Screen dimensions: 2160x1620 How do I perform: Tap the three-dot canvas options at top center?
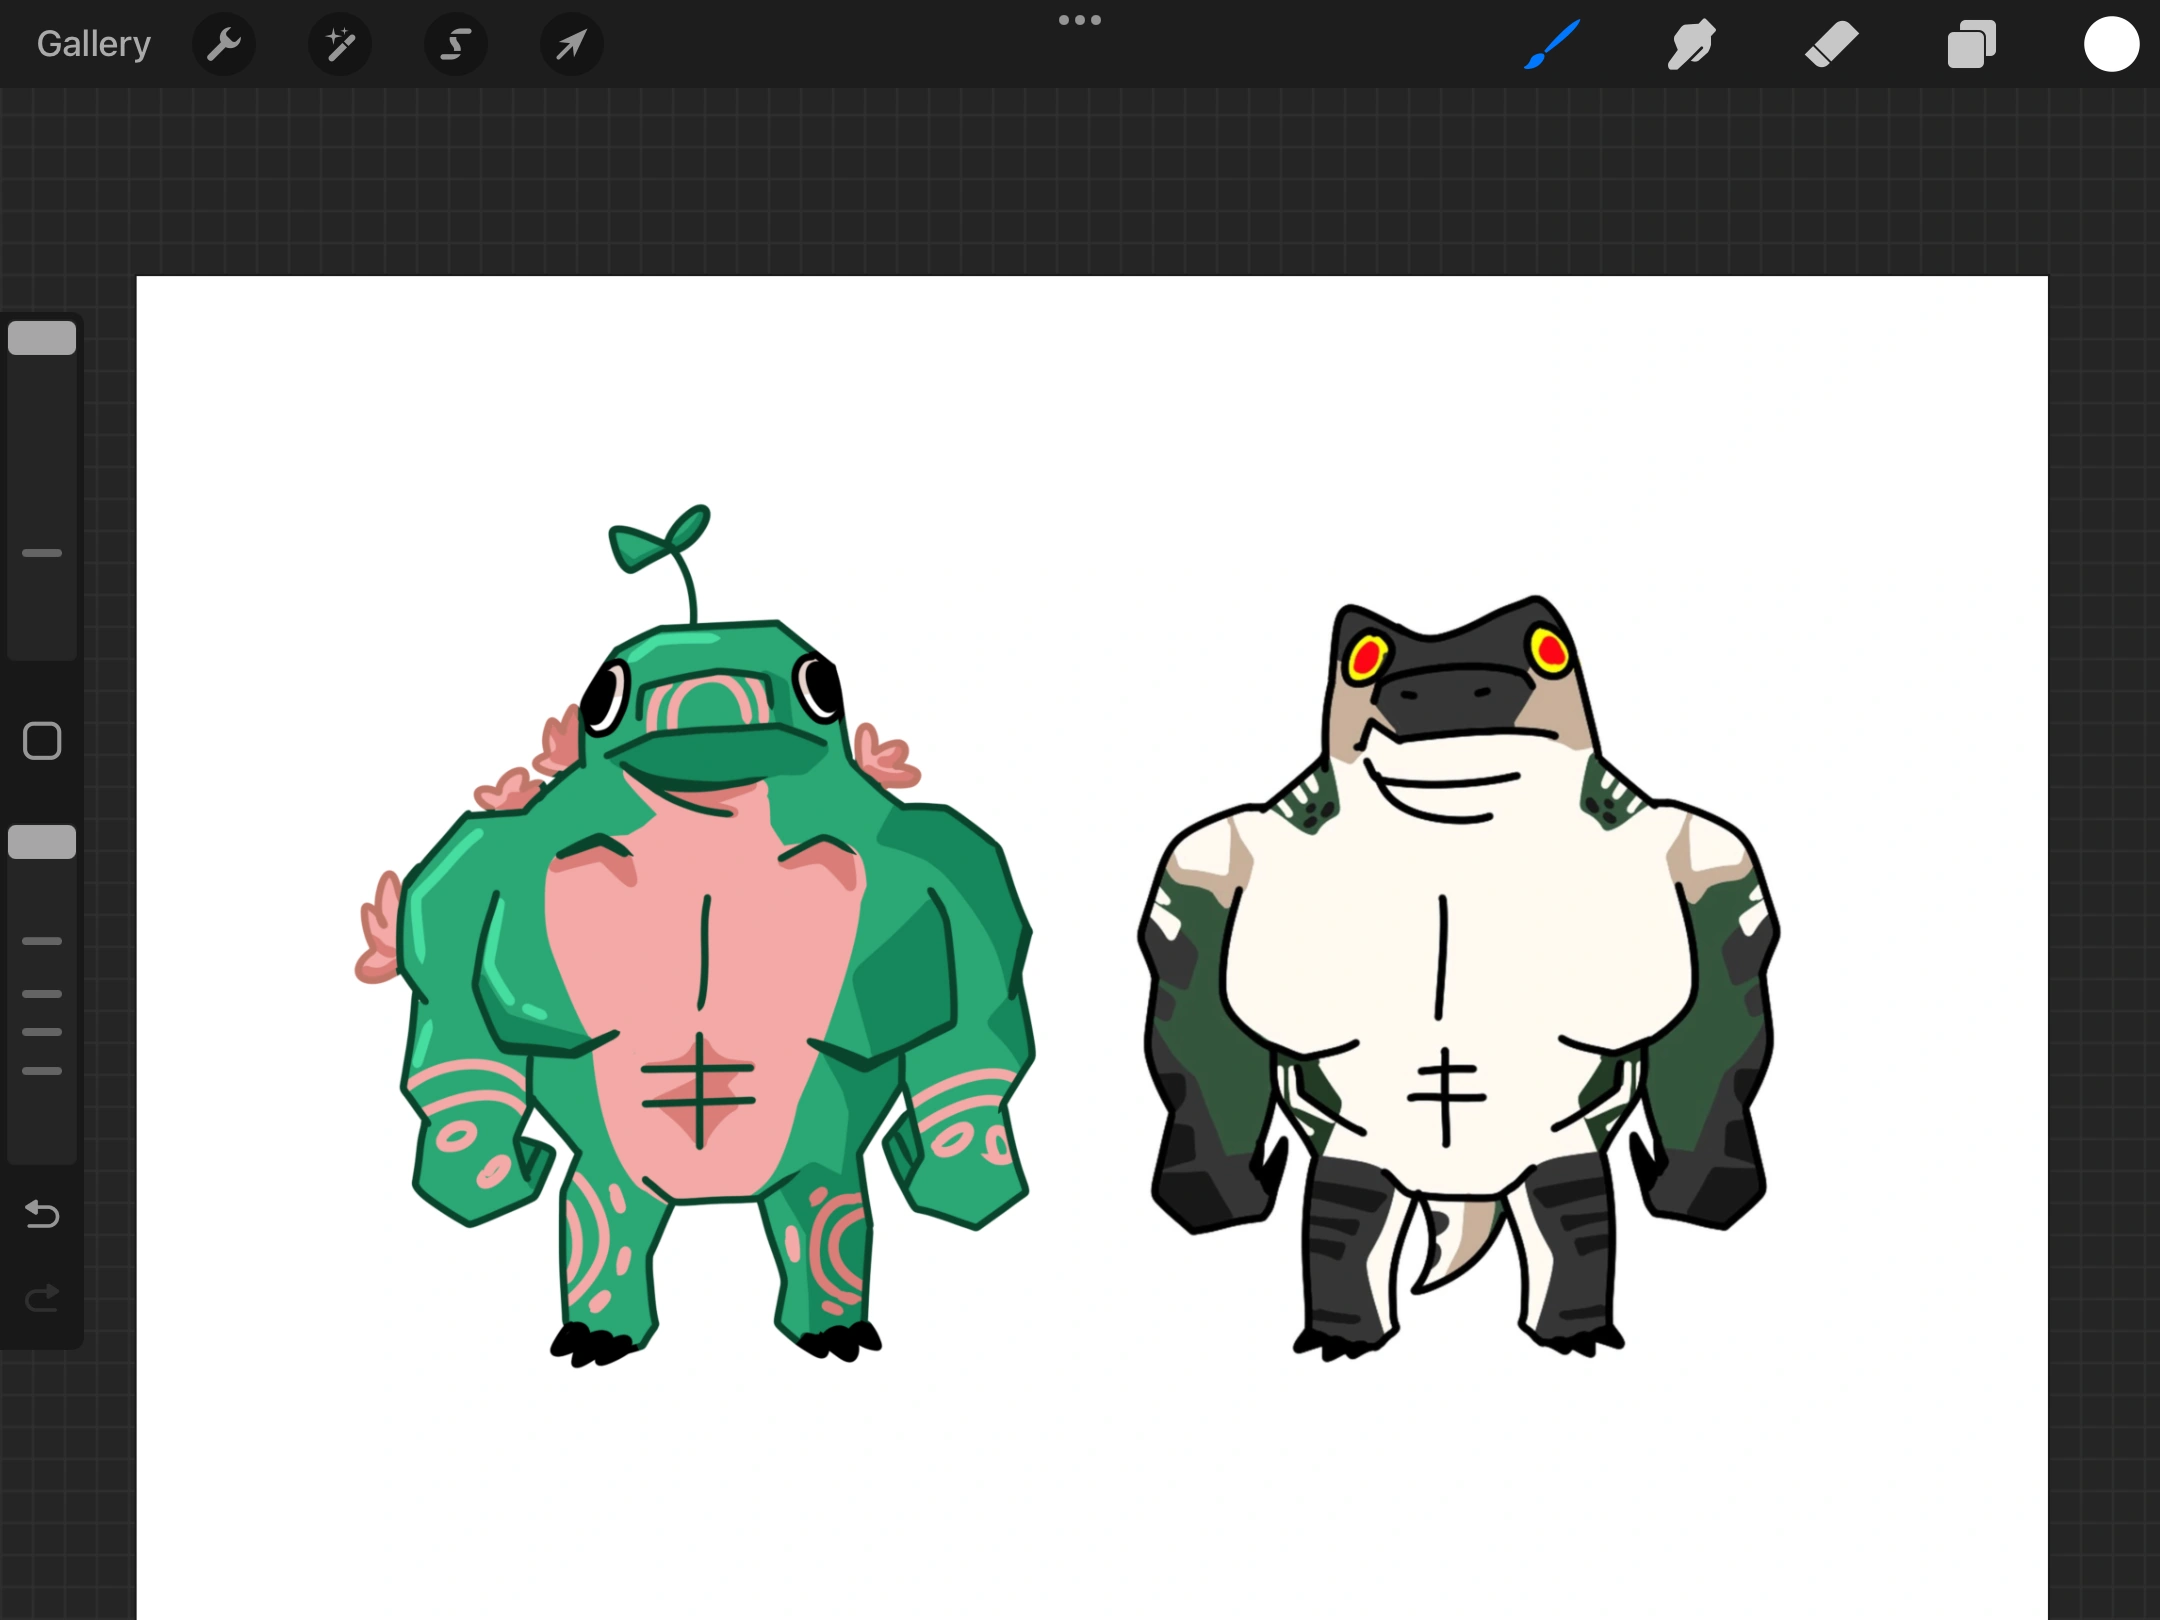point(1080,19)
